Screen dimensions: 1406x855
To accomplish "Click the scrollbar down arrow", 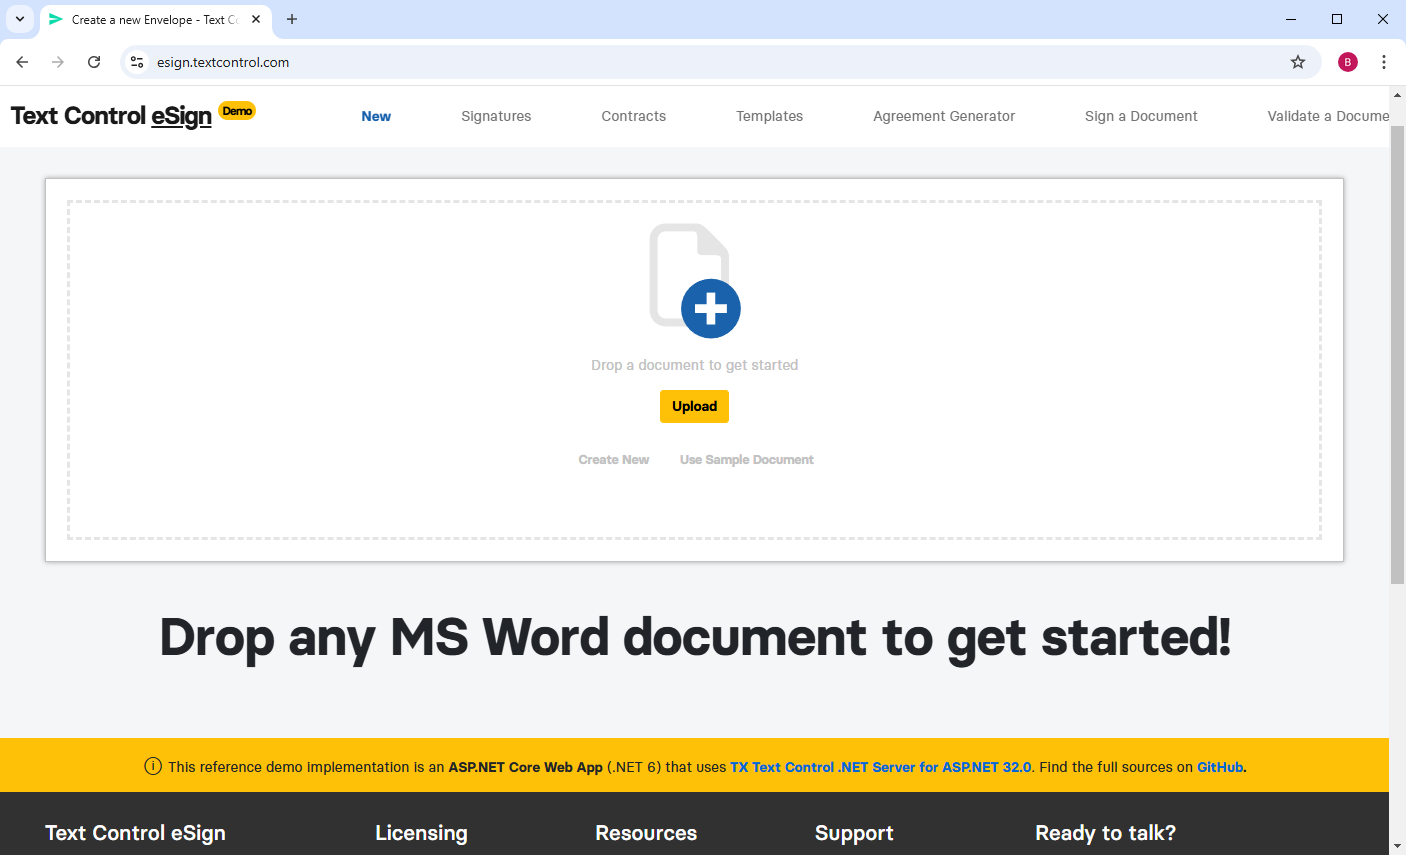I will click(1397, 846).
